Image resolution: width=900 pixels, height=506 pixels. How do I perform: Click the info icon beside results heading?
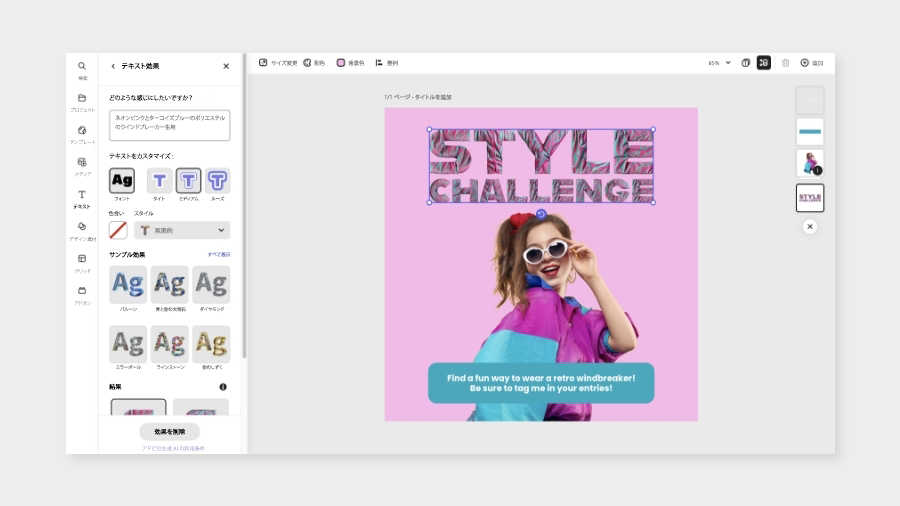[223, 386]
